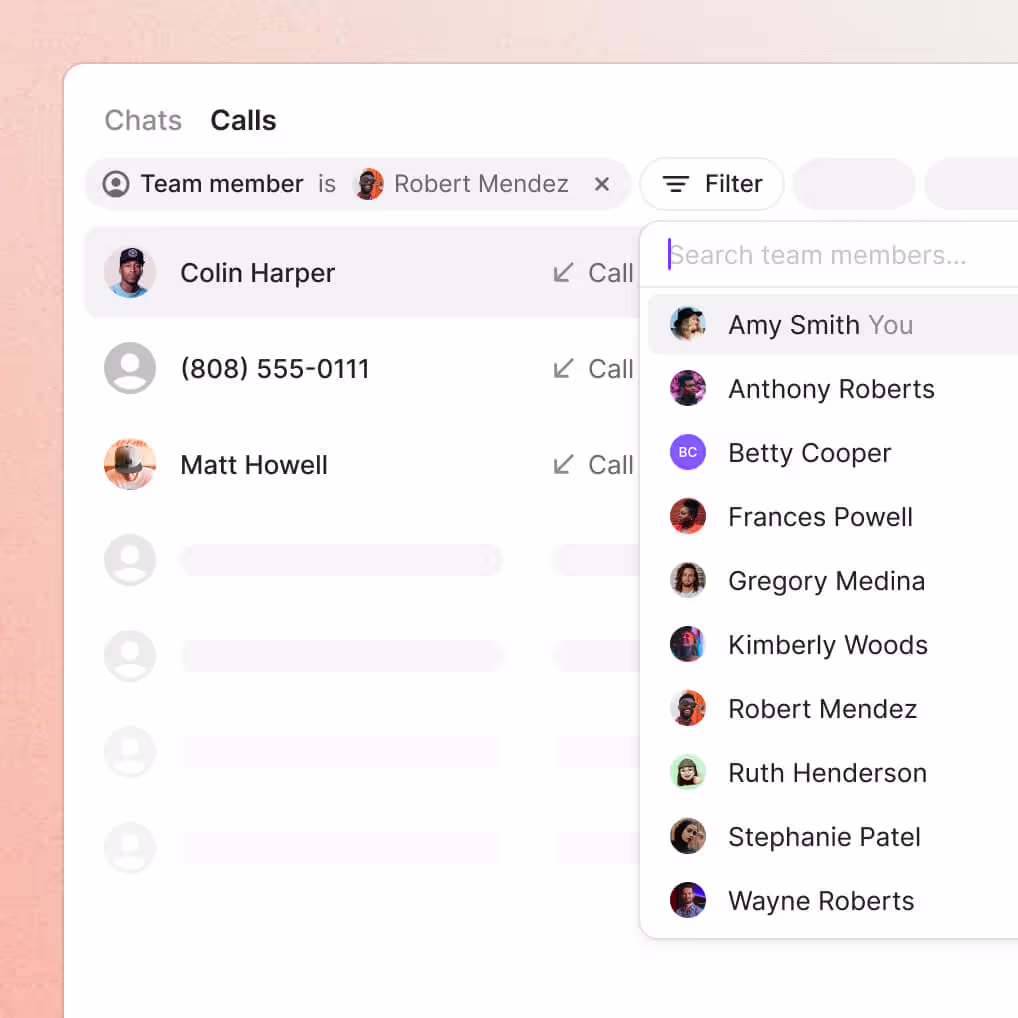The height and width of the screenshot is (1018, 1018).
Task: Open the Matt Howell call entry
Action: [362, 465]
